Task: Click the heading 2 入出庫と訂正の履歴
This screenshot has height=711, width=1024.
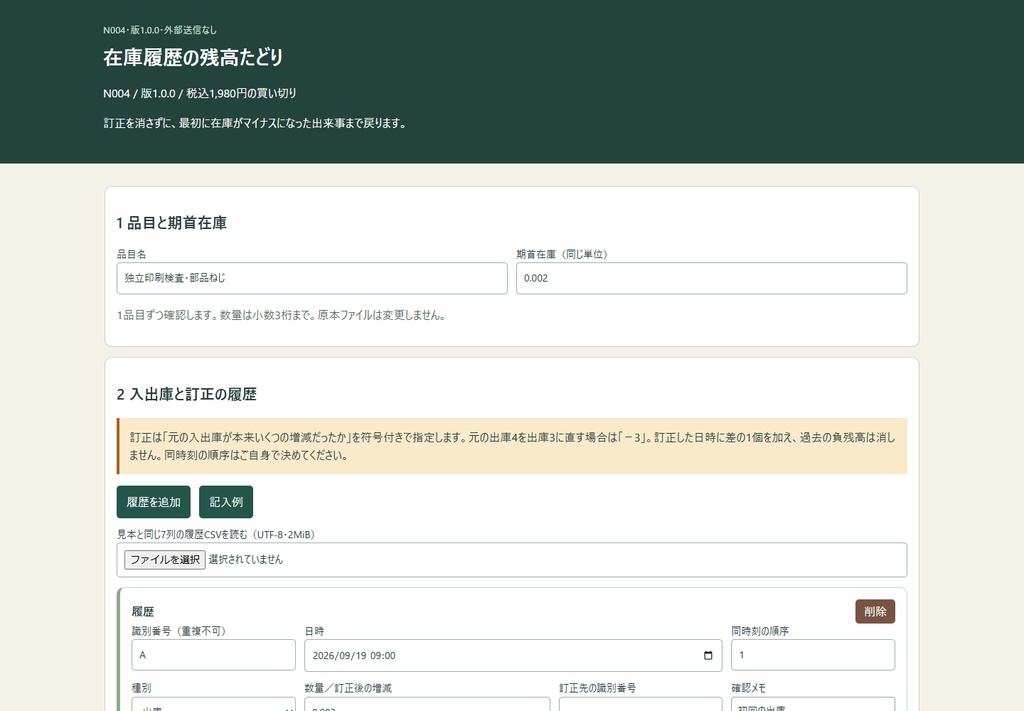Action: (187, 394)
